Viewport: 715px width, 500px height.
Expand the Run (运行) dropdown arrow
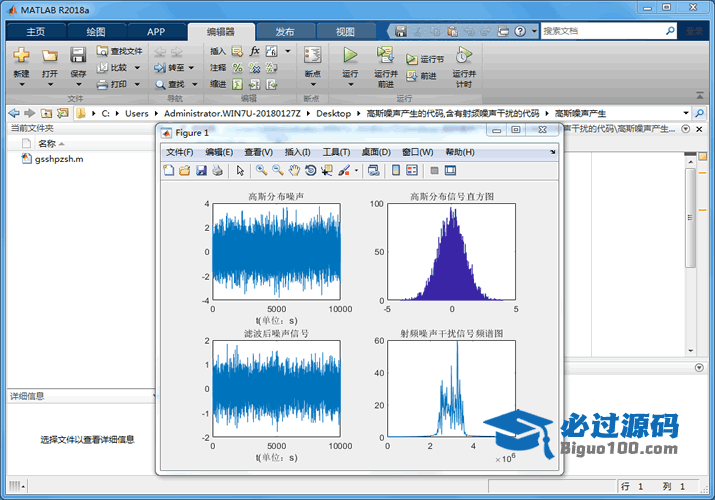point(351,84)
